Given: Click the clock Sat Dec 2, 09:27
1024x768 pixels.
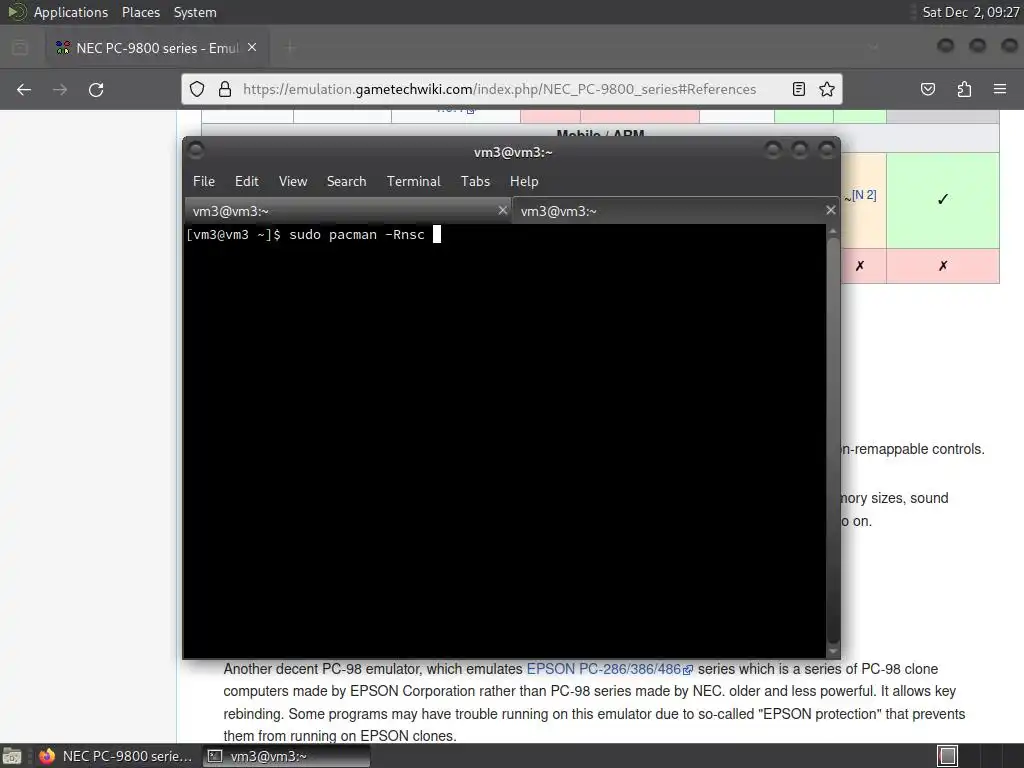Looking at the screenshot, I should coord(970,12).
